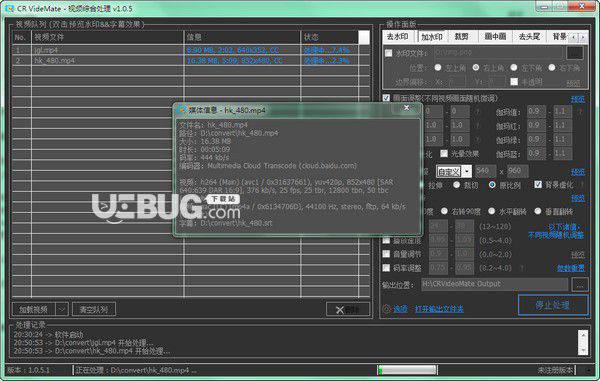Click the green progress bar in status bar
The width and height of the screenshot is (600, 381).
pyautogui.click(x=408, y=370)
